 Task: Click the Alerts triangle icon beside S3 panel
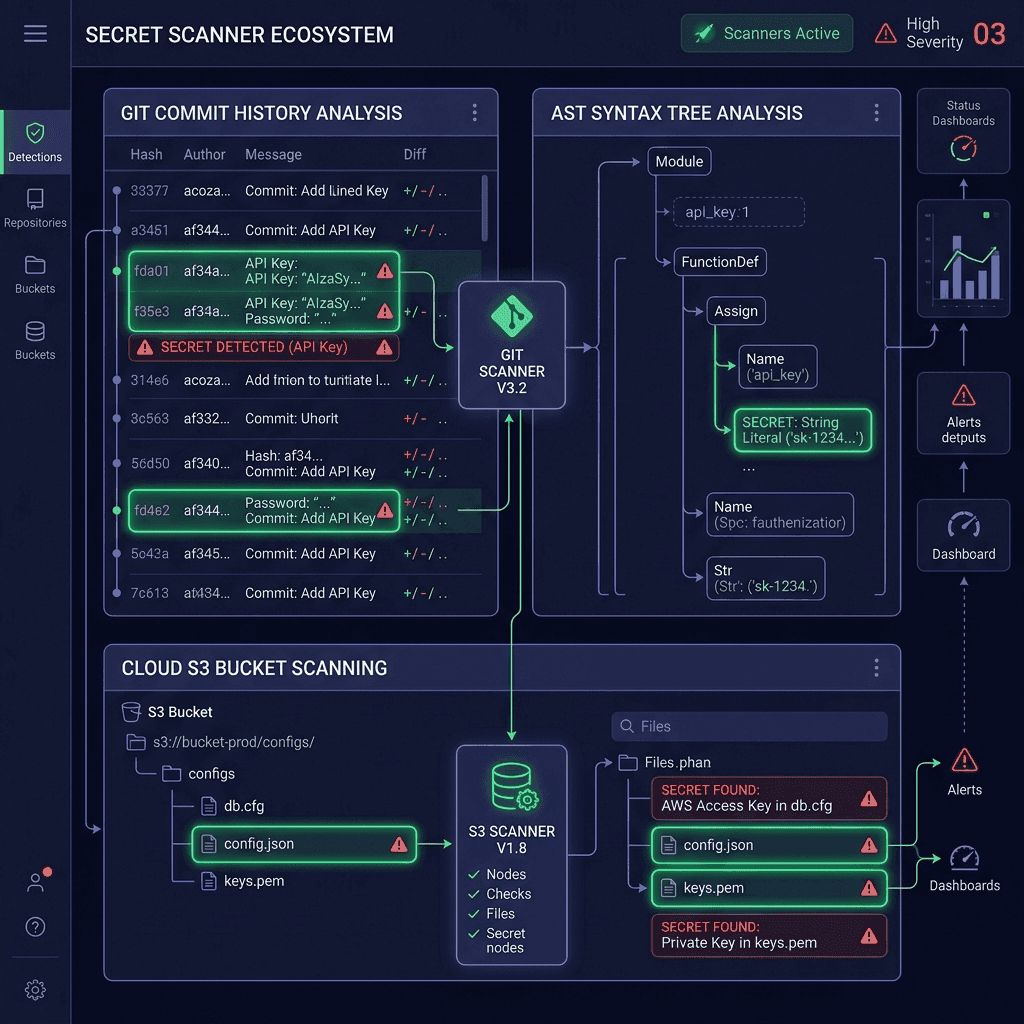(x=965, y=760)
